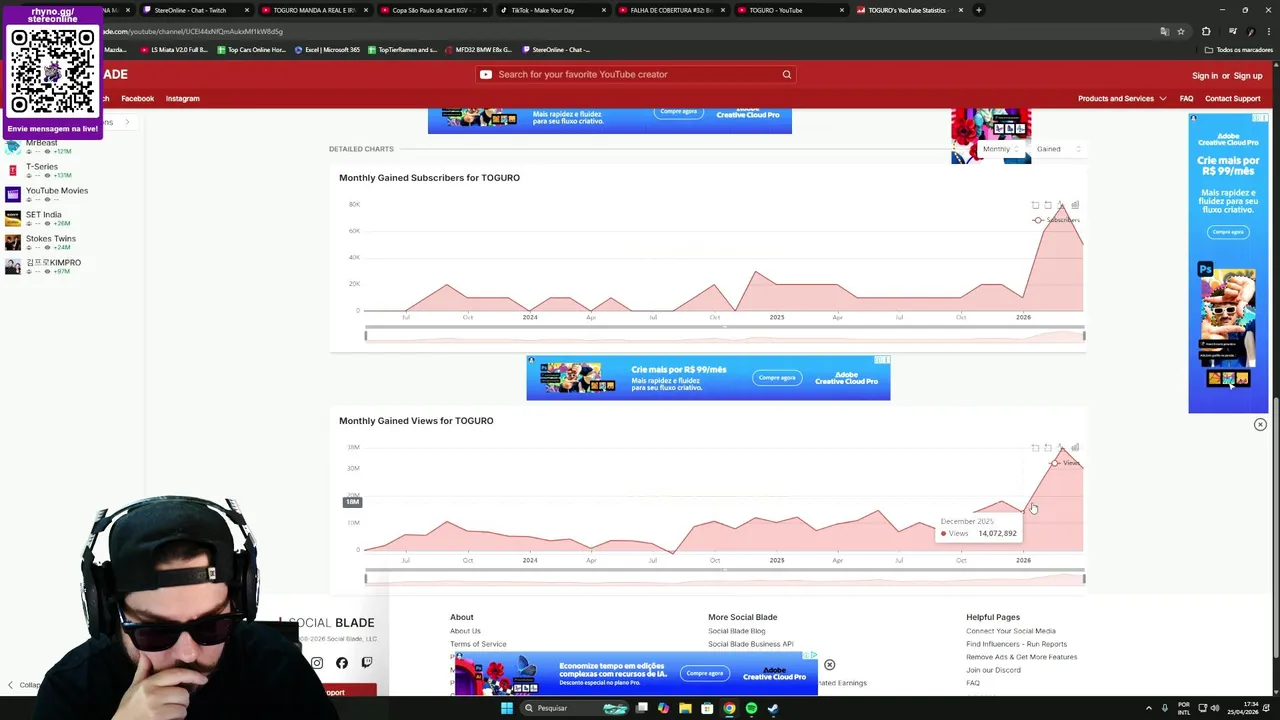This screenshot has width=1280, height=720.
Task: Open Spotify from the taskbar
Action: click(x=751, y=708)
